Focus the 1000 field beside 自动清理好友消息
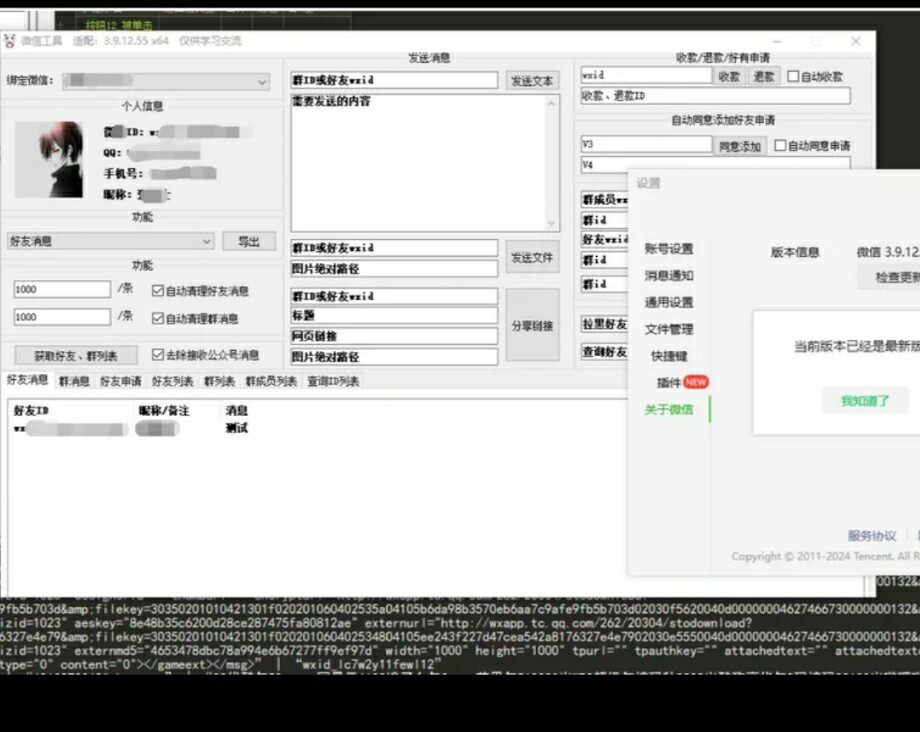Screen dimensions: 920x732 62,289
